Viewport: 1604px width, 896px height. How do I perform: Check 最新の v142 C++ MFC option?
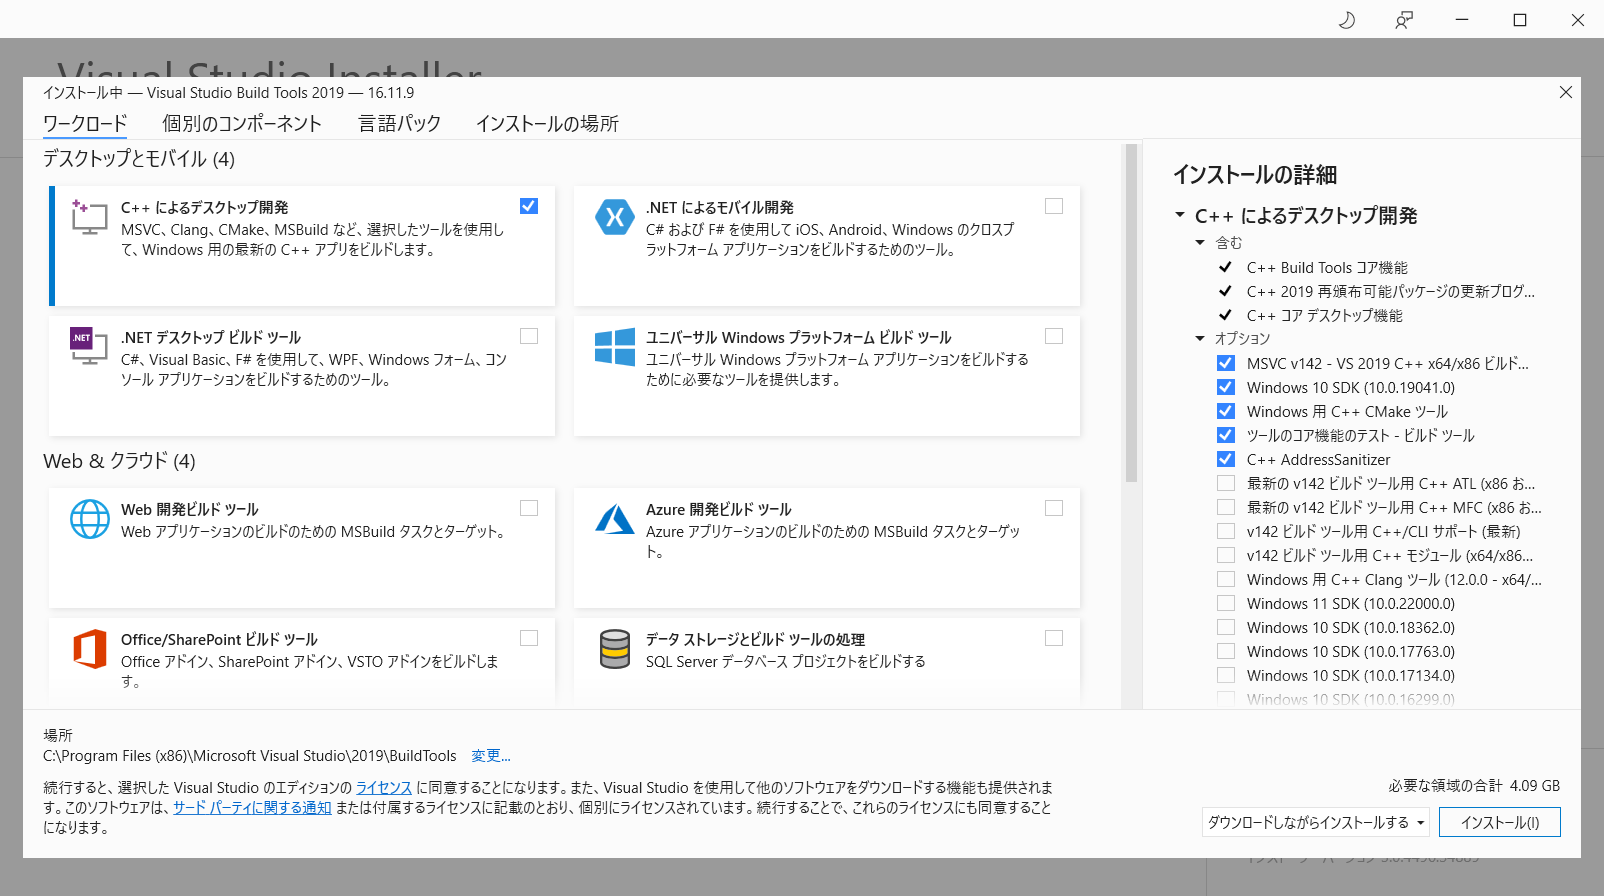tap(1226, 507)
